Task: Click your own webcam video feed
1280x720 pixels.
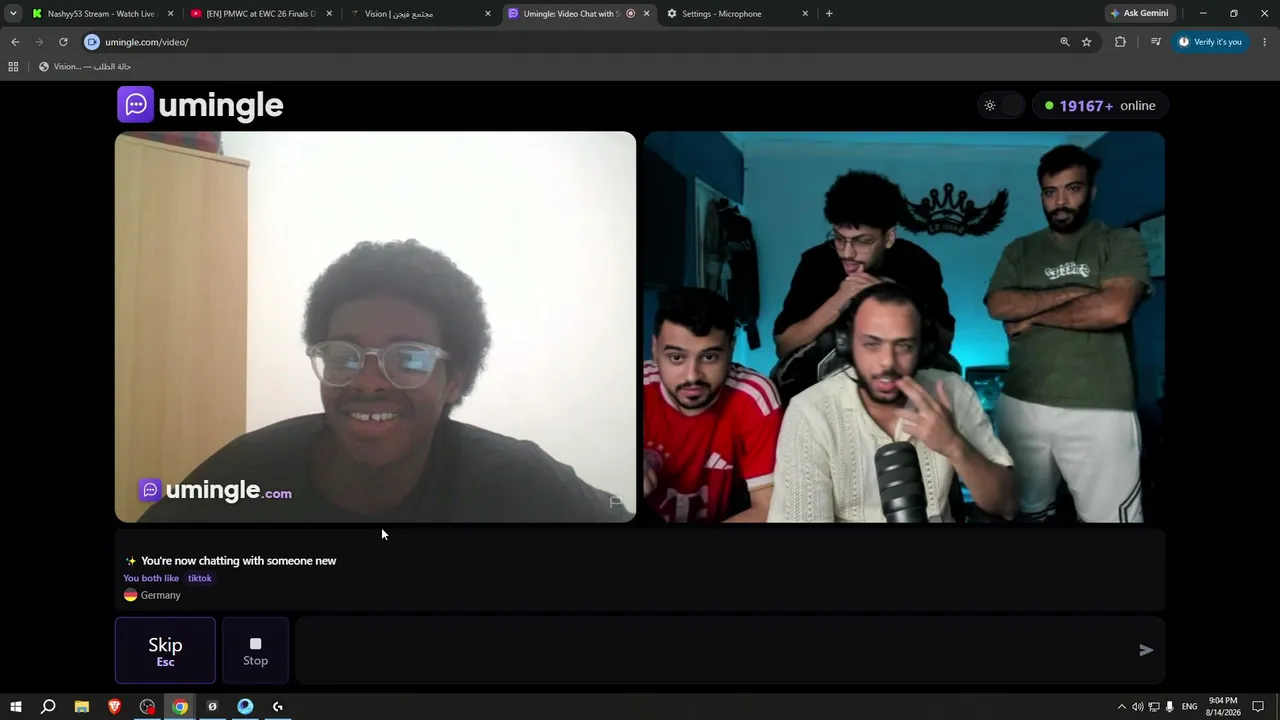Action: coord(904,327)
